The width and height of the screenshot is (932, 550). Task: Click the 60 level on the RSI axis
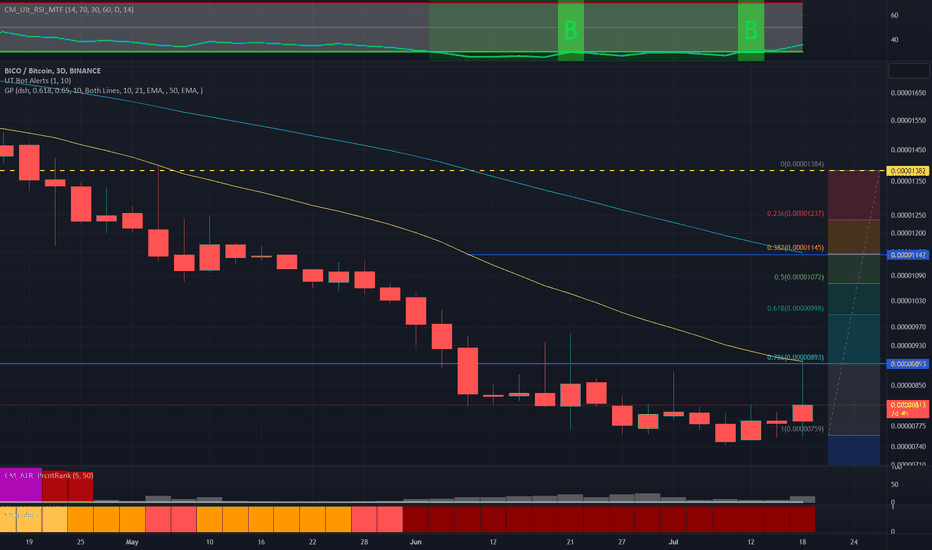895,15
